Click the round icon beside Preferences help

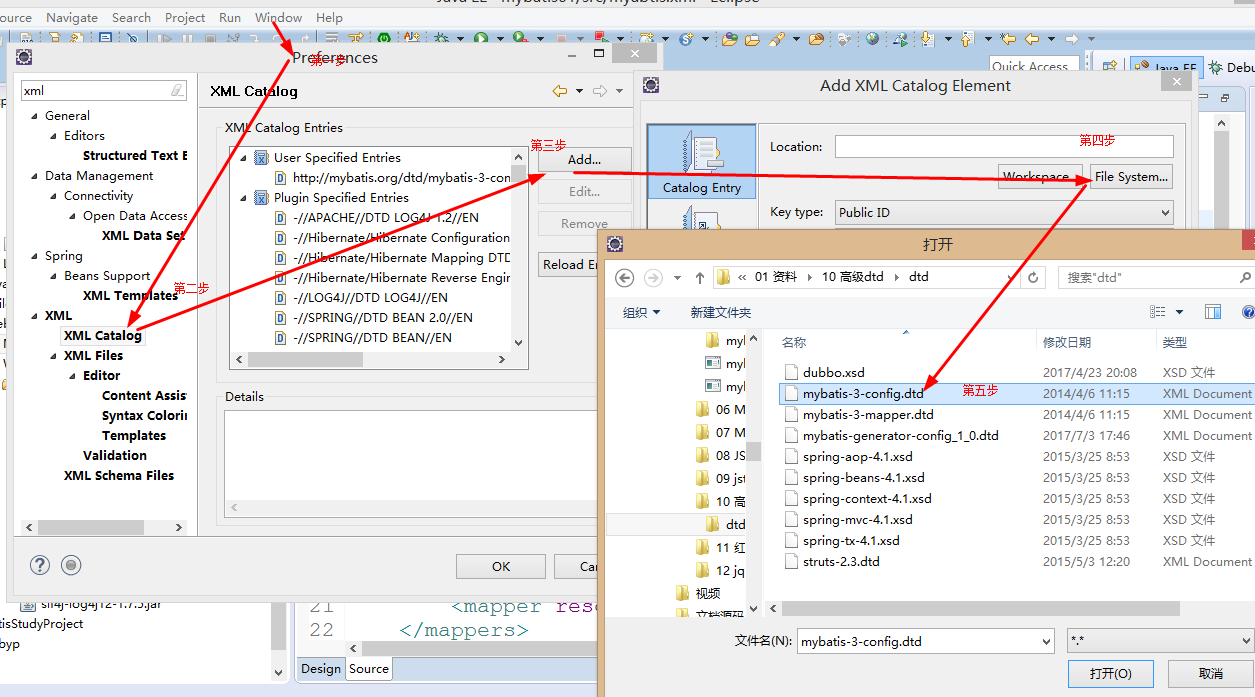[x=71, y=565]
